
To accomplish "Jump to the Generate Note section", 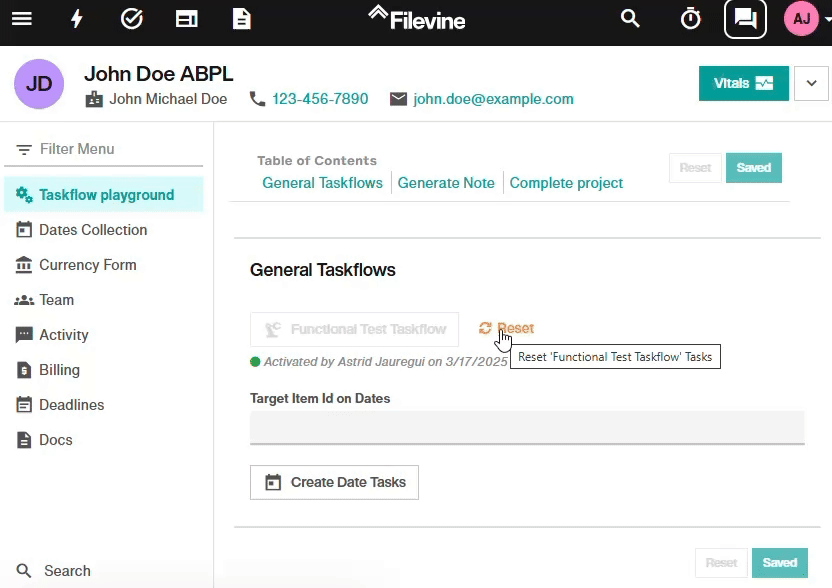I will 446,183.
